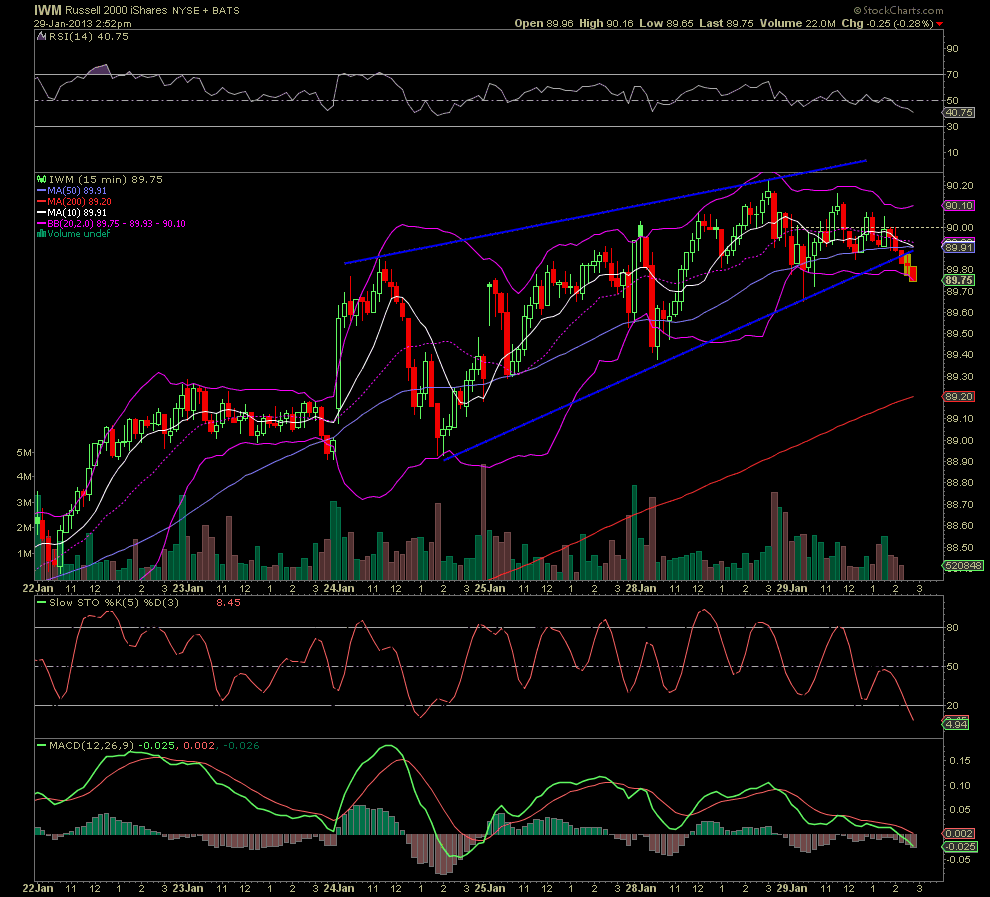Screen dimensions: 990x897
Task: Click the MA(200) red line swatch
Action: tap(41, 201)
